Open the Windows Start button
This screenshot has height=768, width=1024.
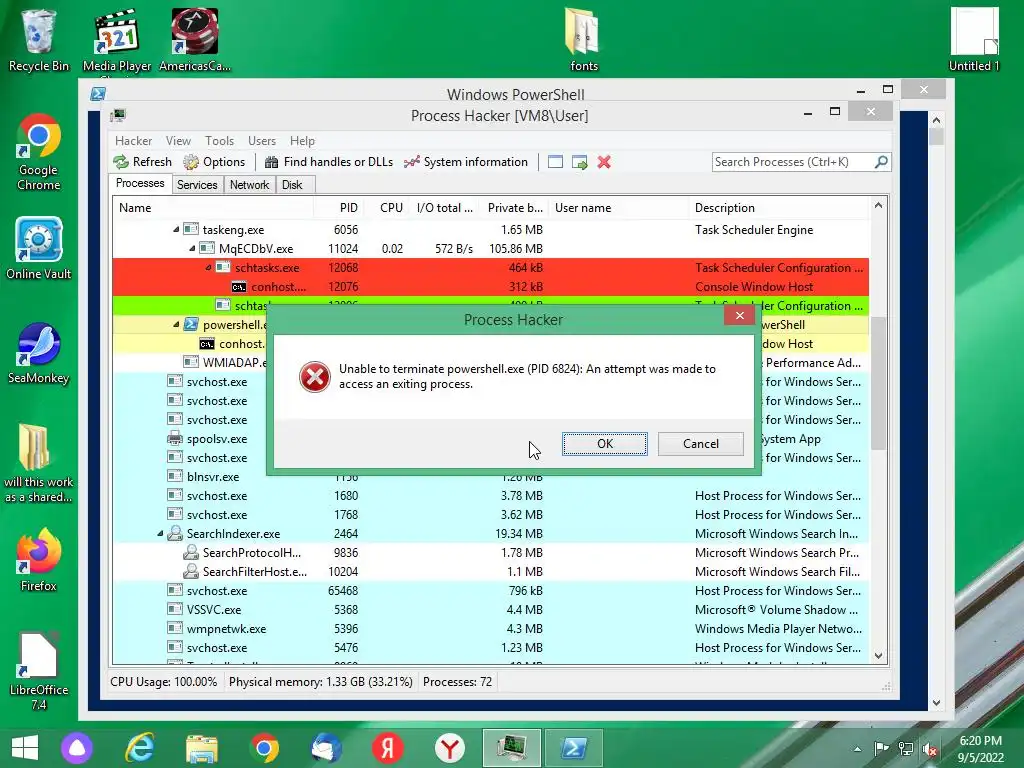[x=25, y=748]
